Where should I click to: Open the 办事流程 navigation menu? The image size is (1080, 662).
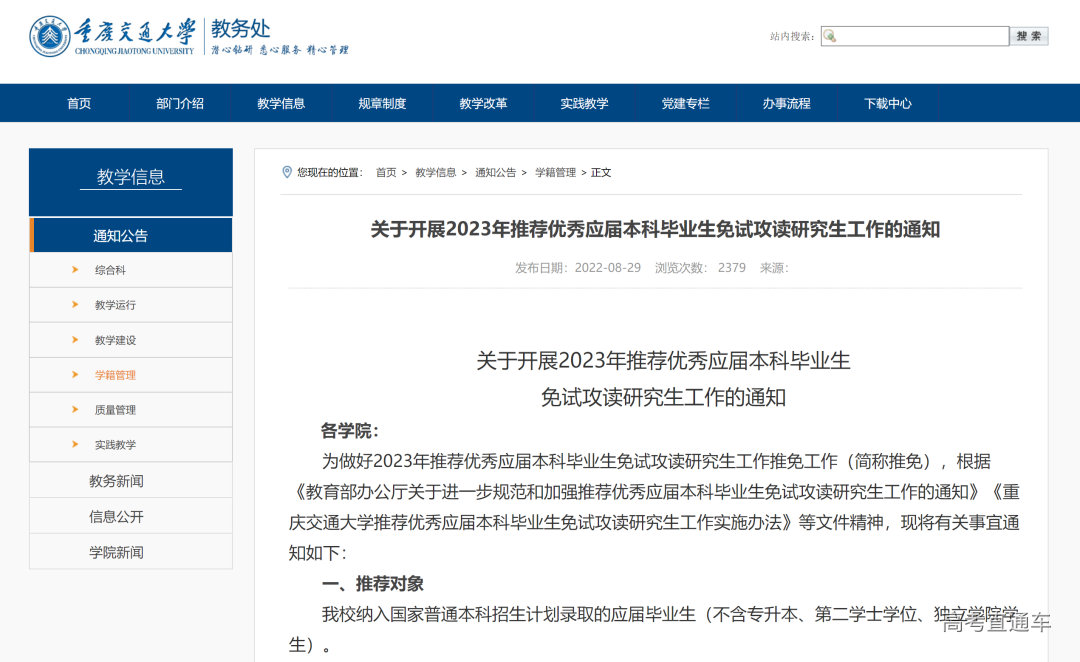coord(787,103)
